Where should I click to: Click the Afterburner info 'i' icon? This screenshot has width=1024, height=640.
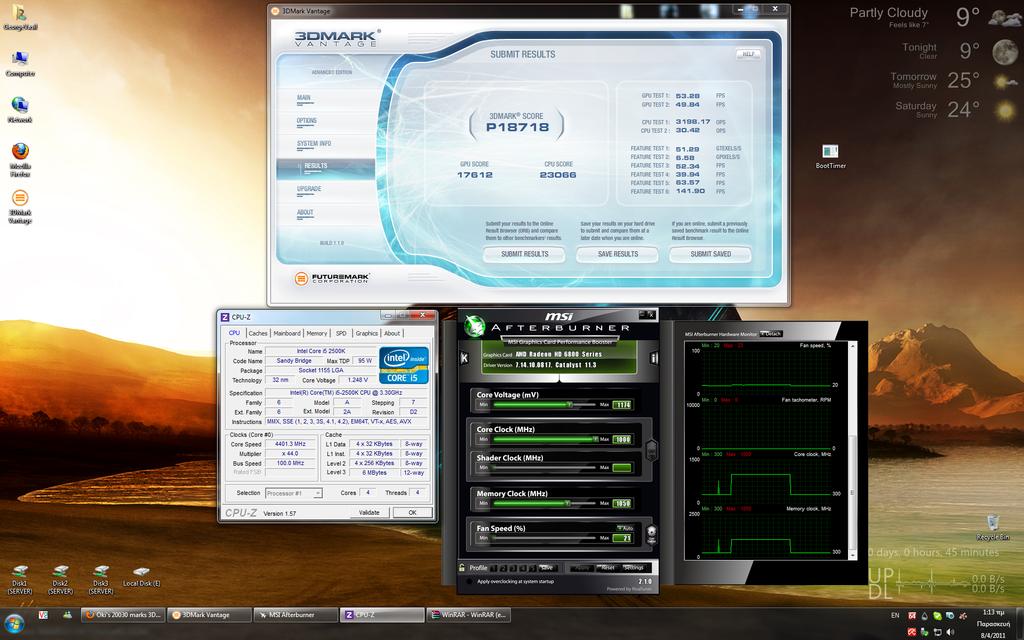[x=654, y=357]
